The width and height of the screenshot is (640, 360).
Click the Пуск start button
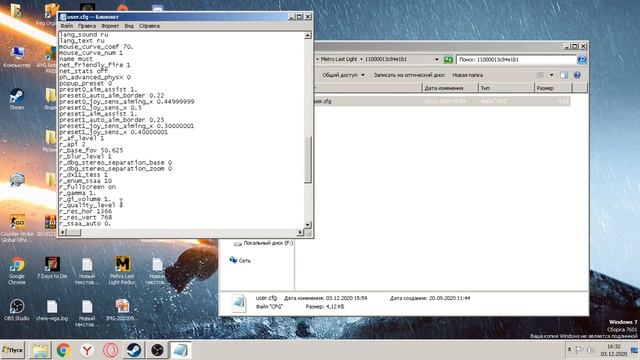(13, 350)
